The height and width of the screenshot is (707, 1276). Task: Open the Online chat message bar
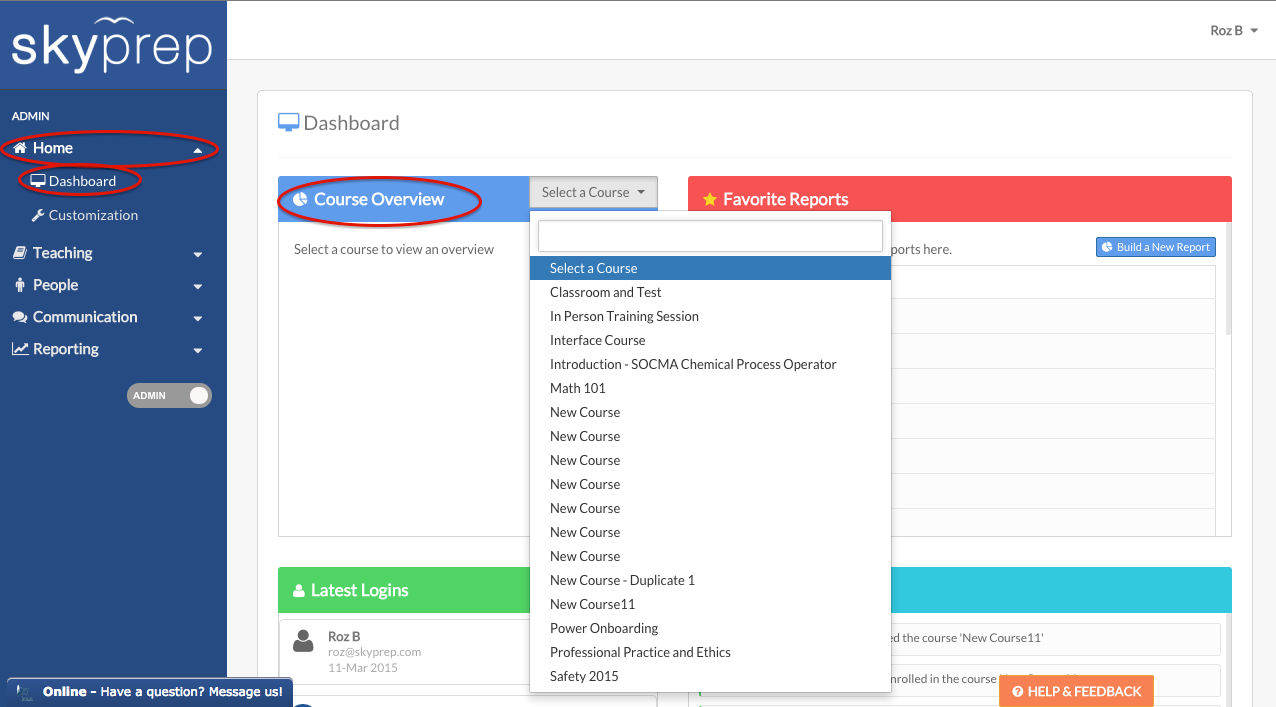point(150,691)
